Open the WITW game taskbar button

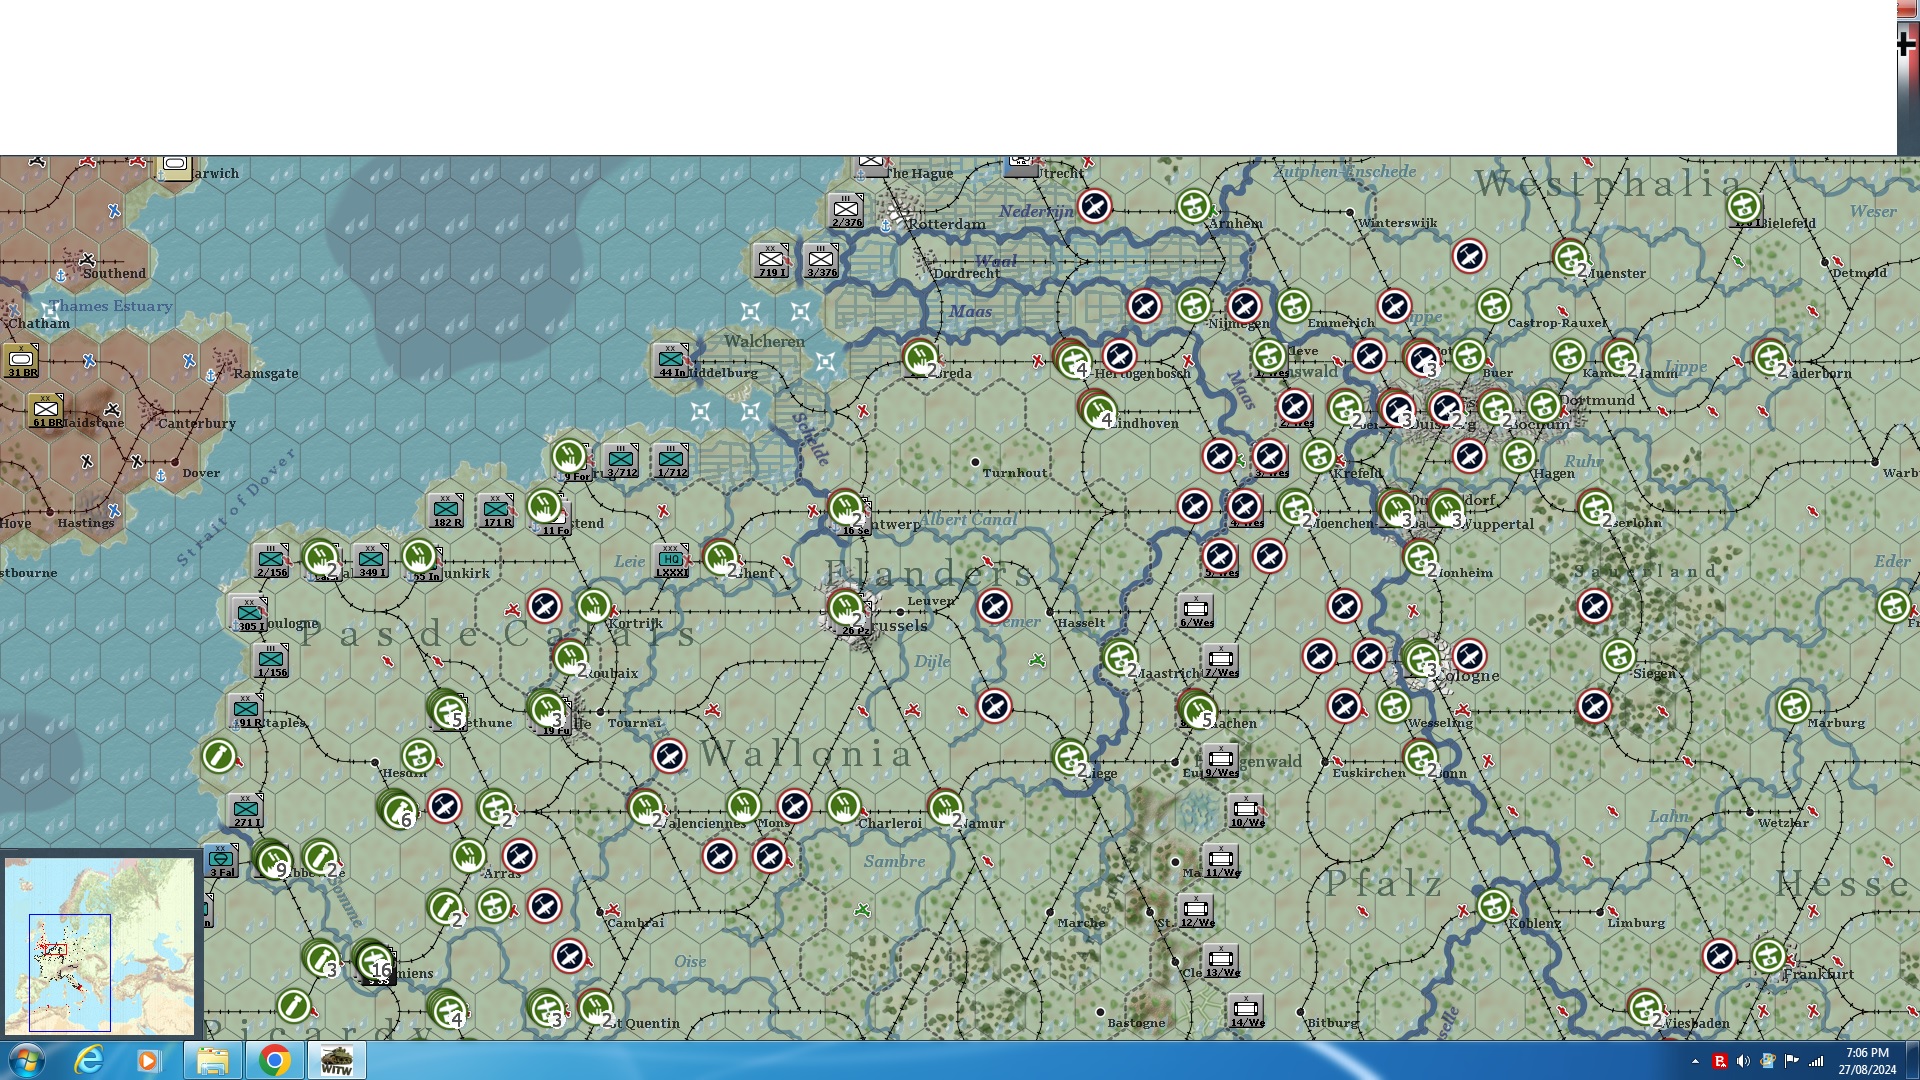(336, 1060)
